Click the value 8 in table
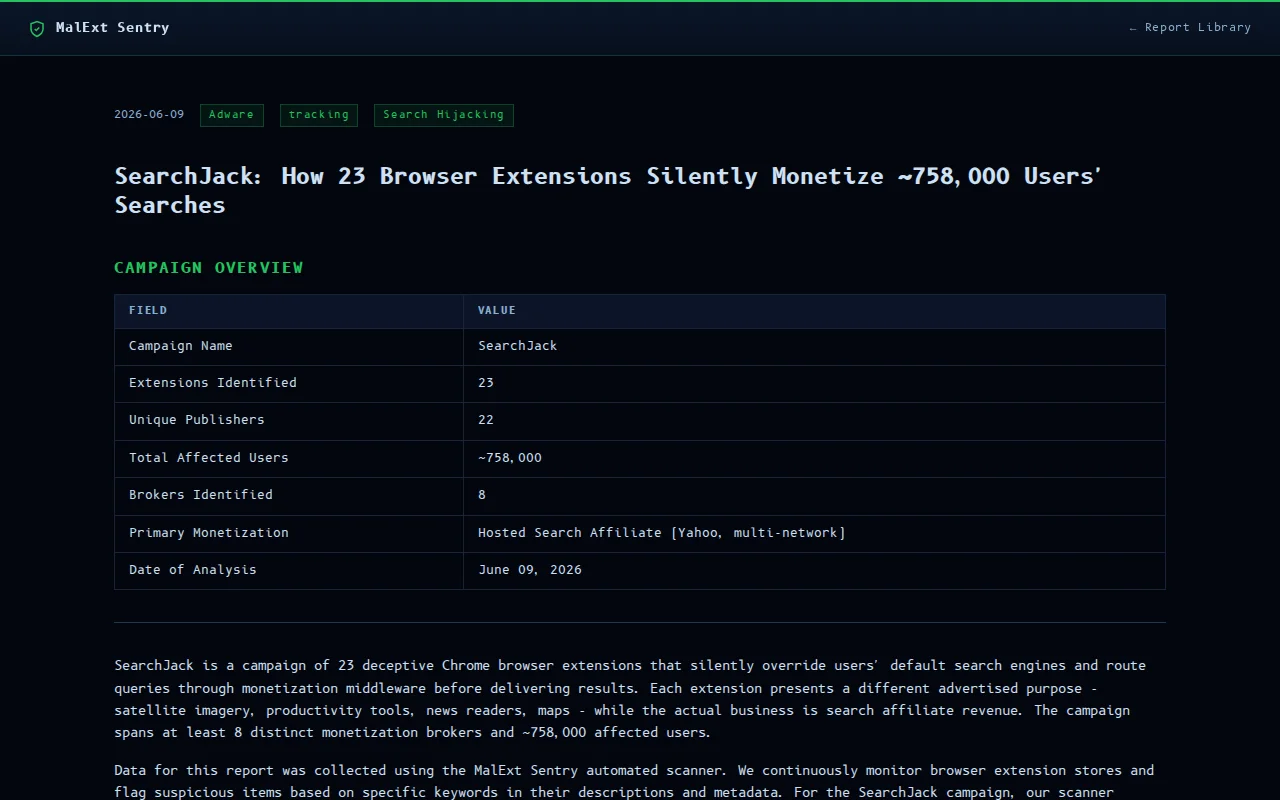This screenshot has height=800, width=1280. click(814, 495)
